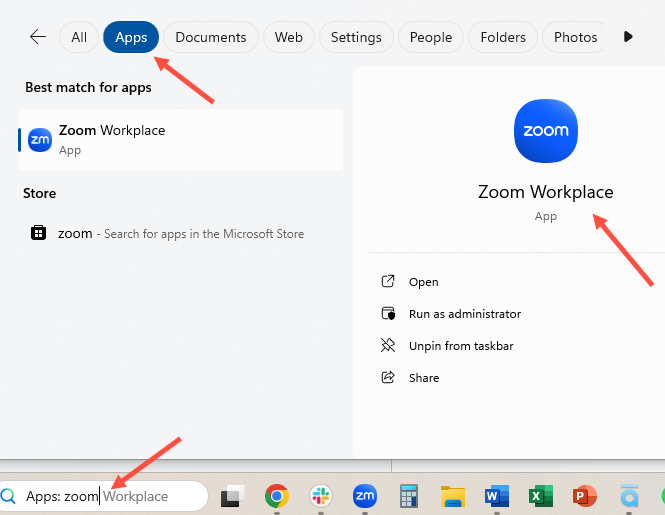Run Zoom Workplace as administrator
Image resolution: width=665 pixels, height=515 pixels.
465,314
